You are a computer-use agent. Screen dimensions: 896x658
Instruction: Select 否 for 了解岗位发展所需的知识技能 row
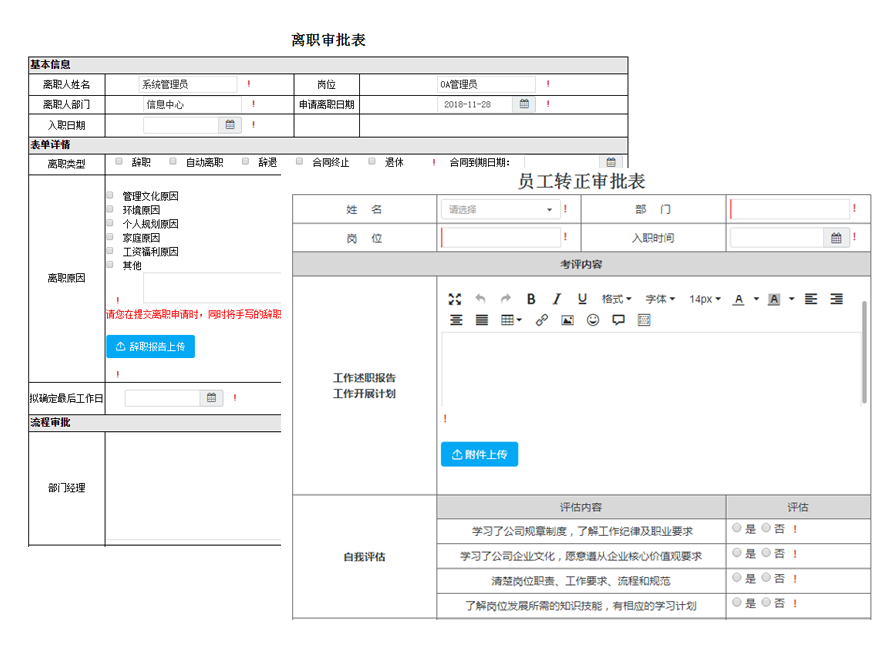coord(766,602)
